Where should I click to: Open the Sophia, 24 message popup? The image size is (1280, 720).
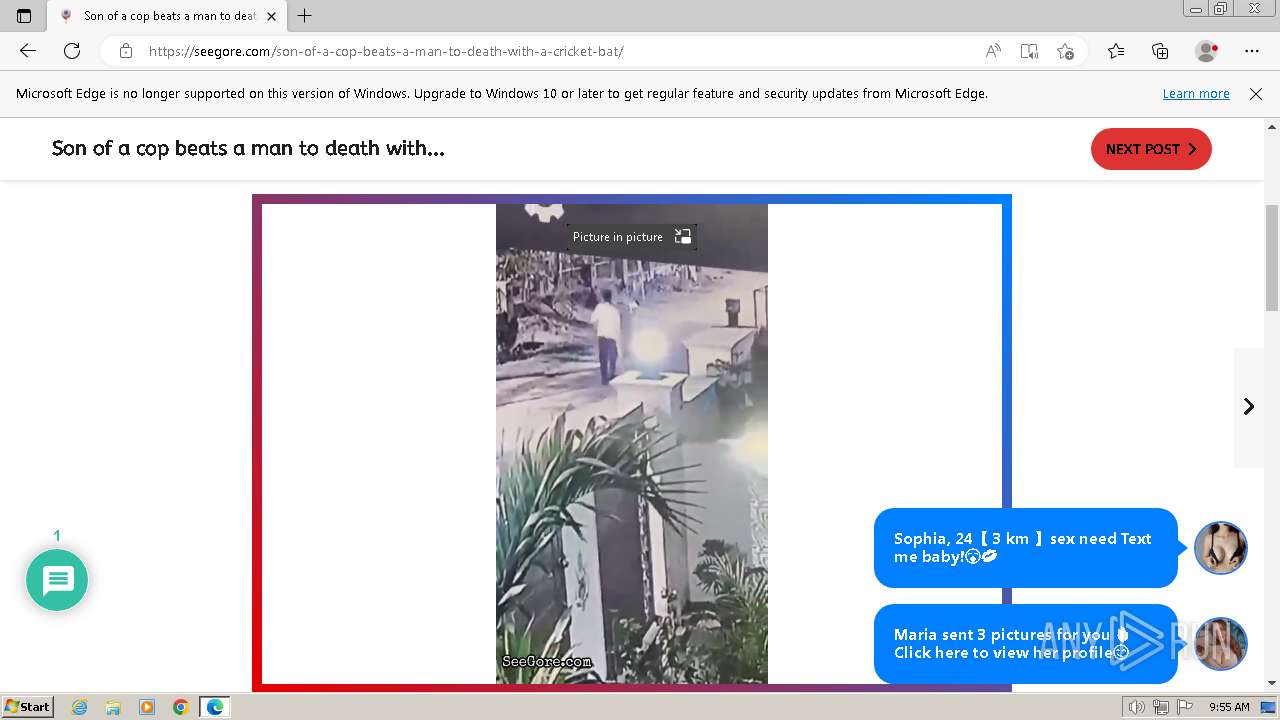tap(1026, 548)
